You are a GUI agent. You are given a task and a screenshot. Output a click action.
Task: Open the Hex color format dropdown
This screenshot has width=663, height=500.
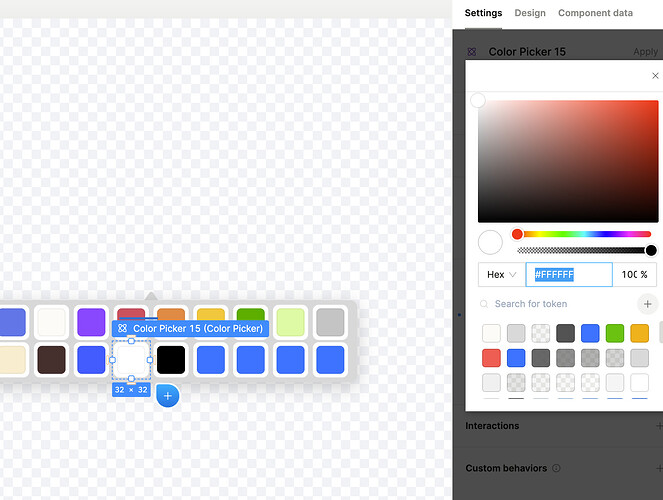click(x=501, y=275)
